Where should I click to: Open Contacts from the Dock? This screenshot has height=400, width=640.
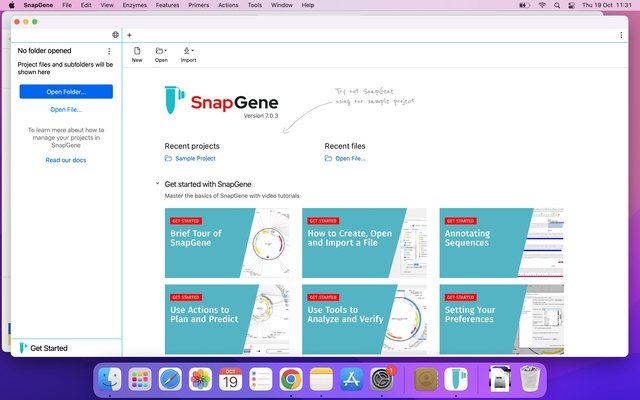point(426,379)
